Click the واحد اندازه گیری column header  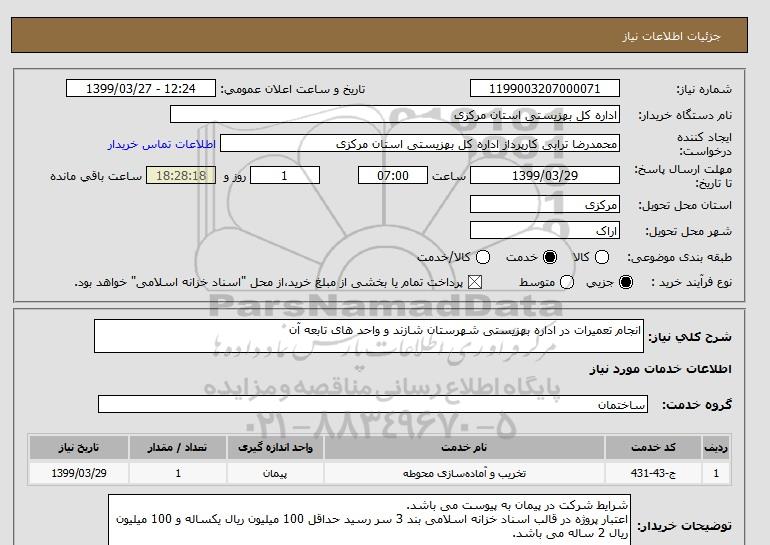click(x=275, y=447)
